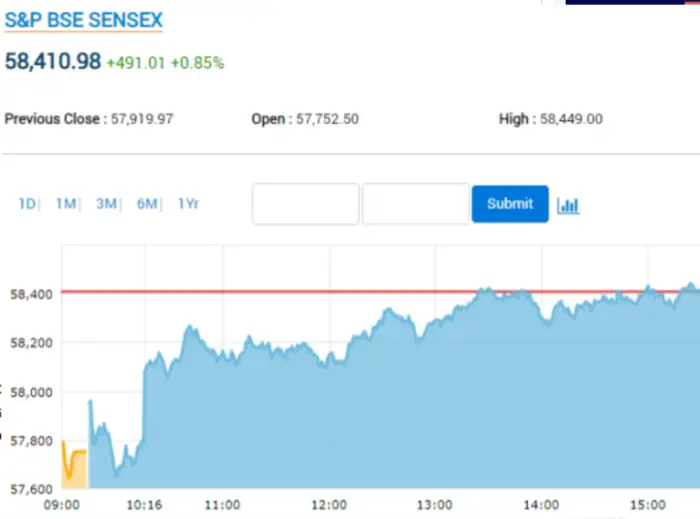
Task: Click the first date input box
Action: tap(305, 204)
